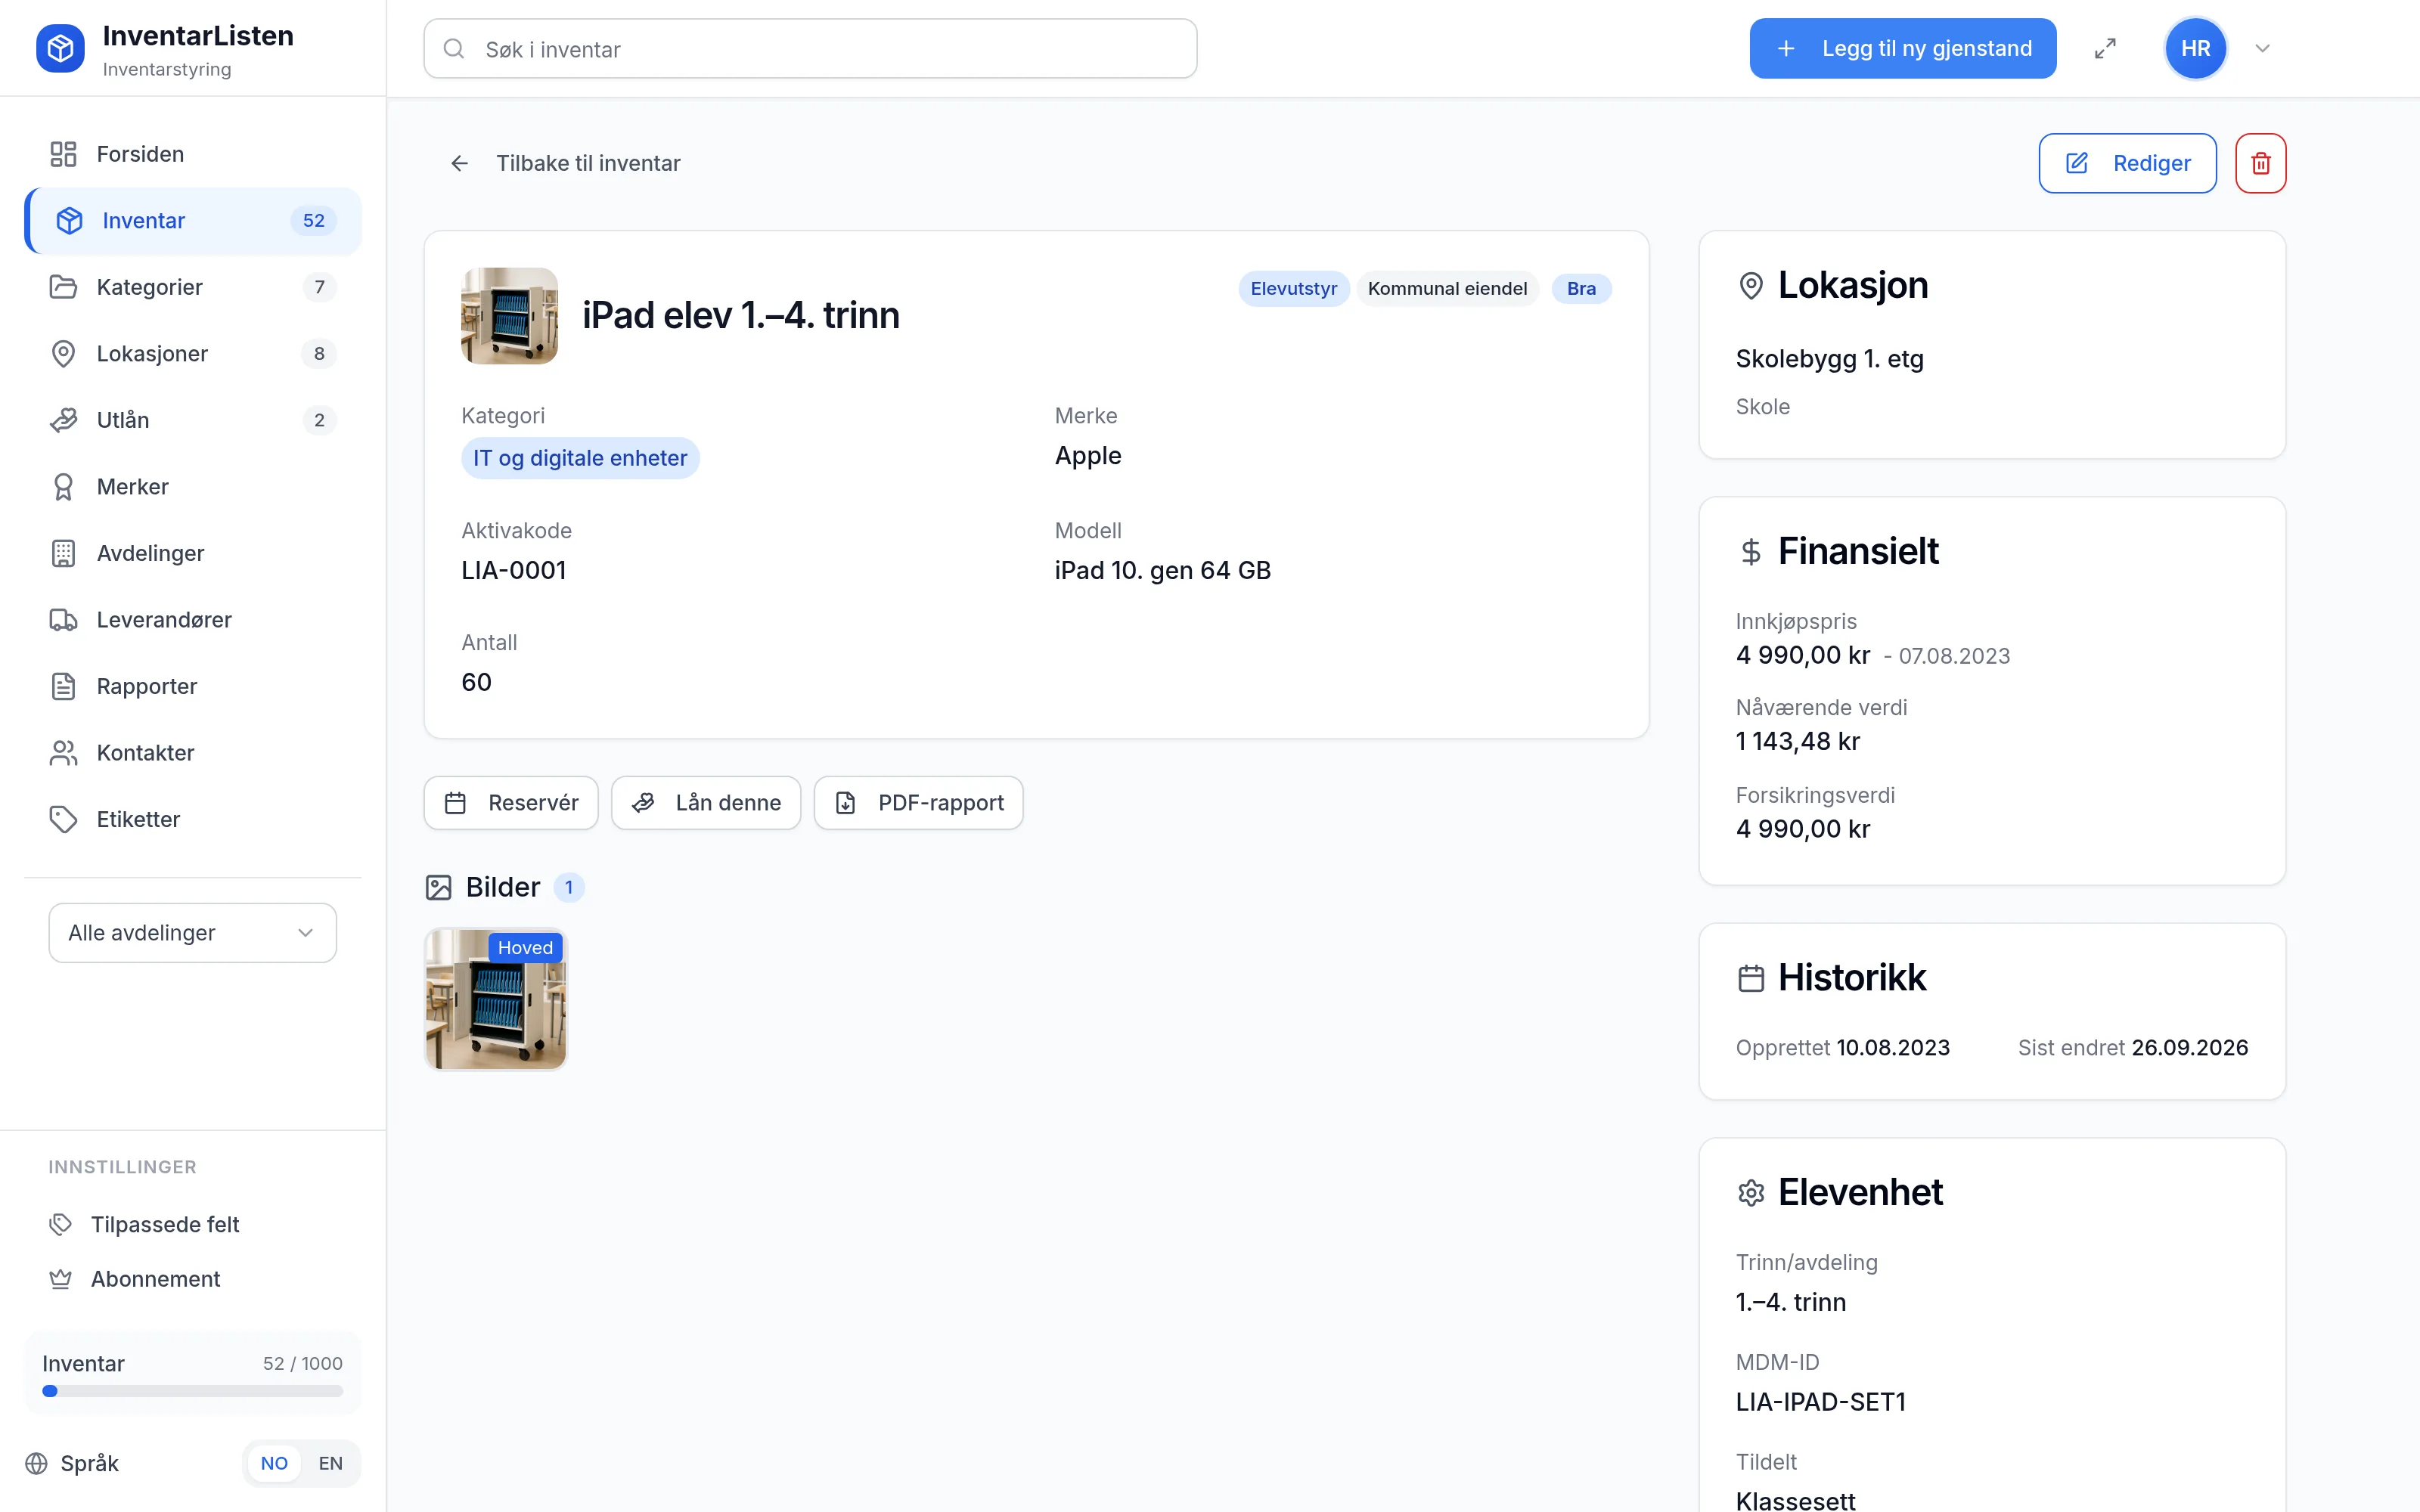Screen dimensions: 2420x1512
Task: Click the back arrow to inventory
Action: coord(459,163)
